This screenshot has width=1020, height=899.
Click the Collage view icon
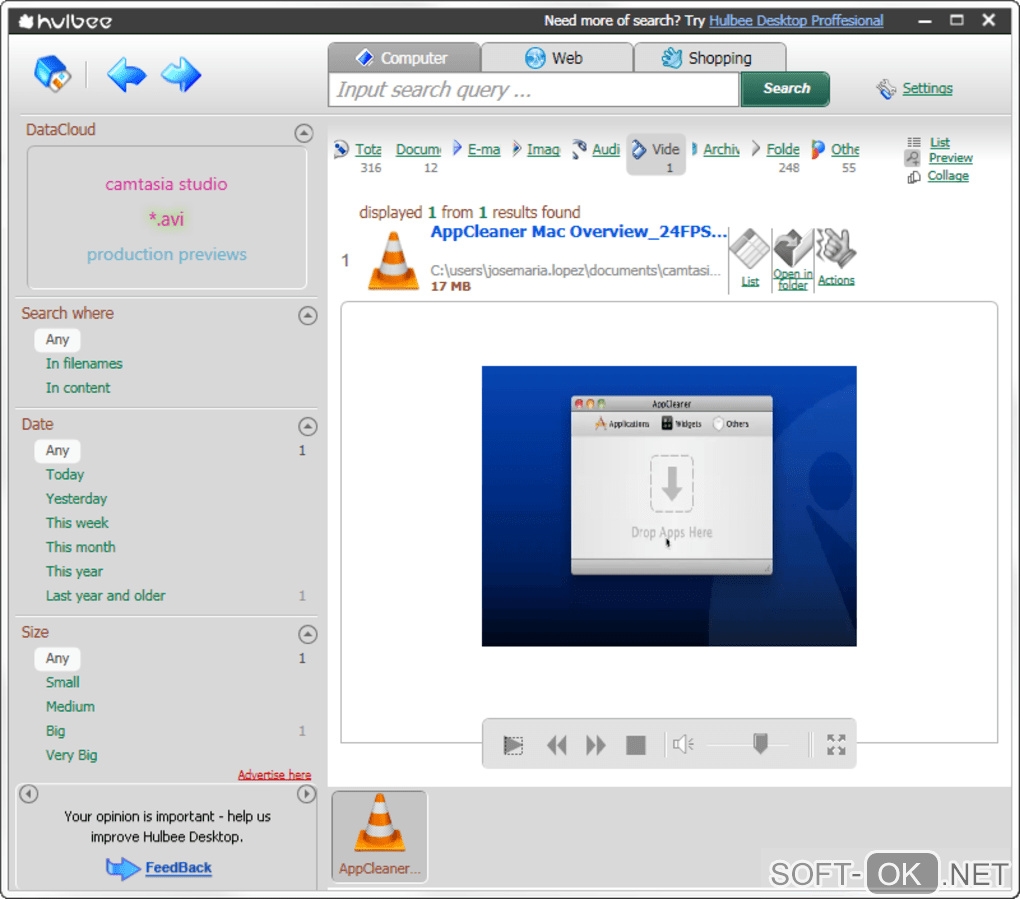click(x=914, y=176)
